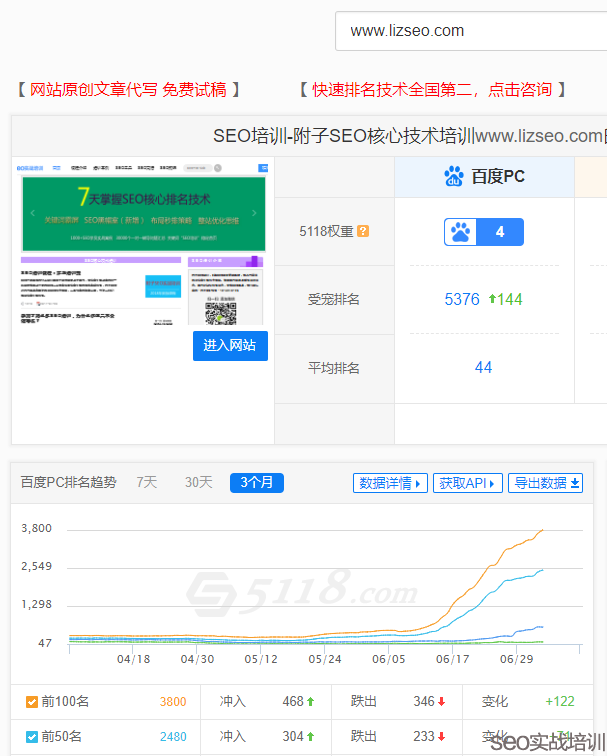The height and width of the screenshot is (756, 607).
Task: Click the 前50名 count 2480
Action: (x=173, y=737)
